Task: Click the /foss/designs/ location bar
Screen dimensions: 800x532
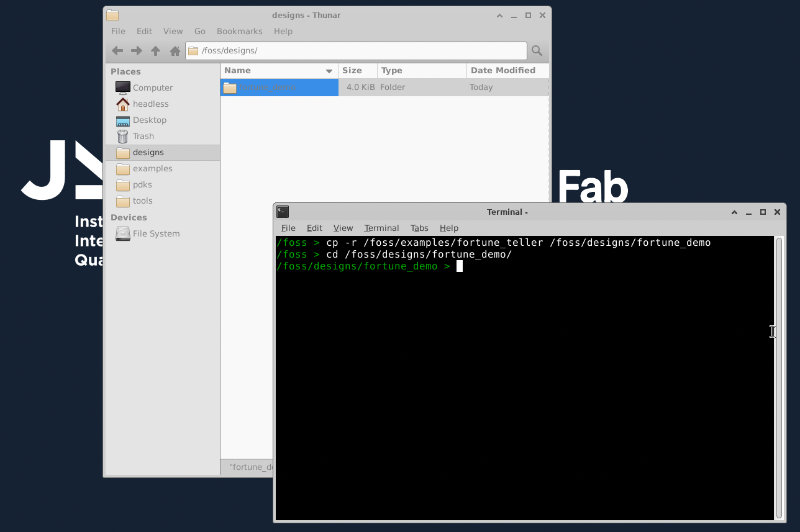Action: coord(356,50)
